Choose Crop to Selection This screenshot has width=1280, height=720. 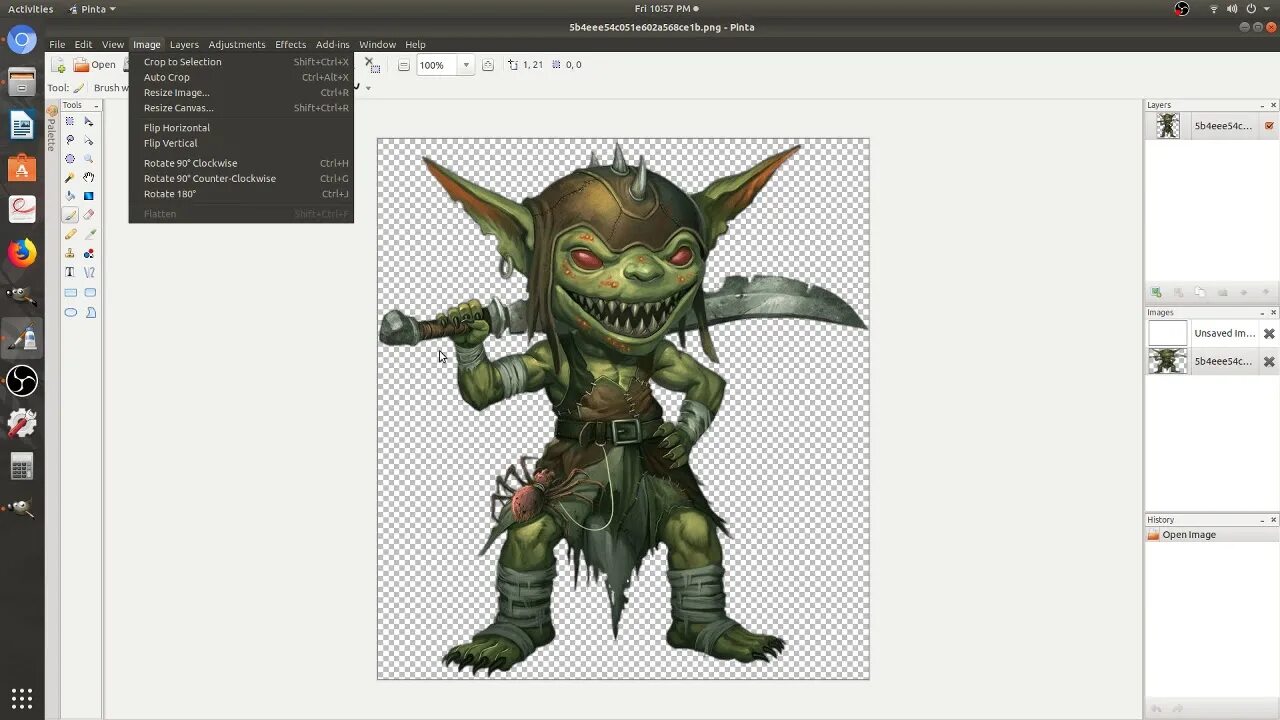[241, 62]
